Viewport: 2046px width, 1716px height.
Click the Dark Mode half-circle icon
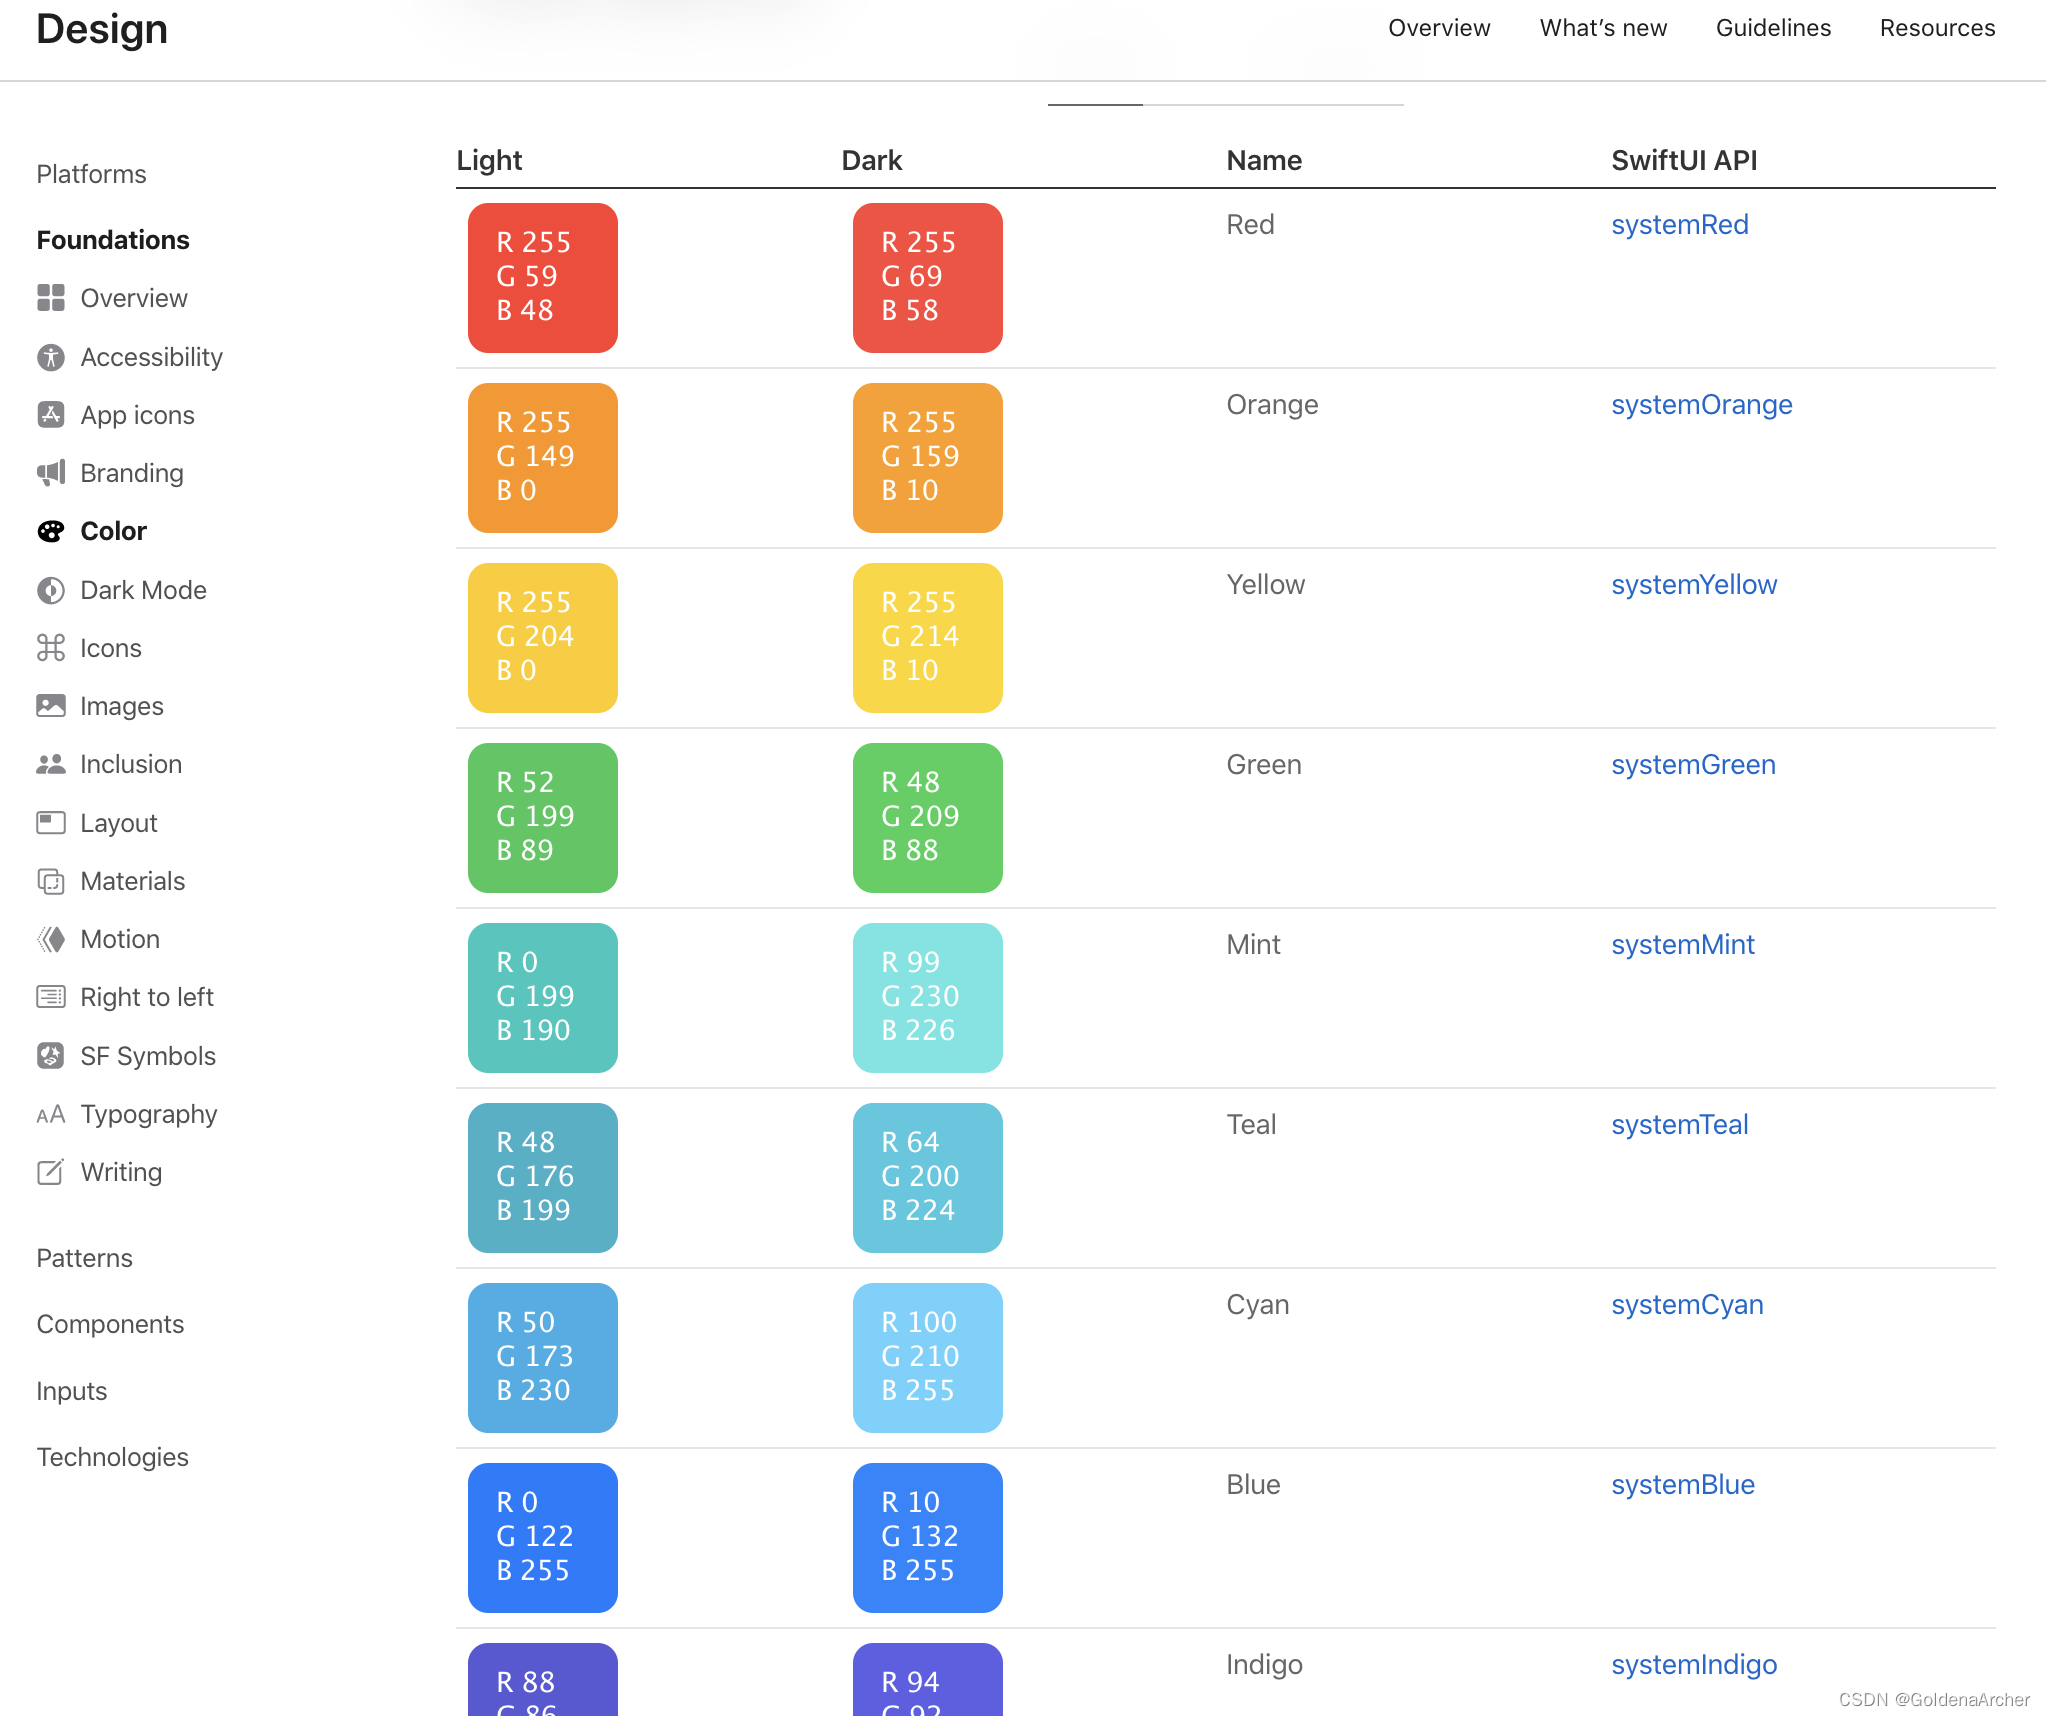pos(51,590)
